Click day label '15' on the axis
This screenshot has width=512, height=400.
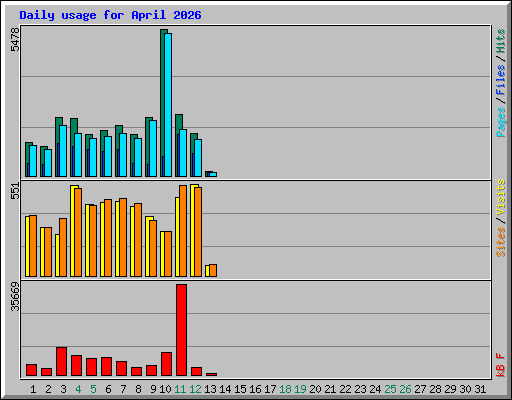click(240, 389)
